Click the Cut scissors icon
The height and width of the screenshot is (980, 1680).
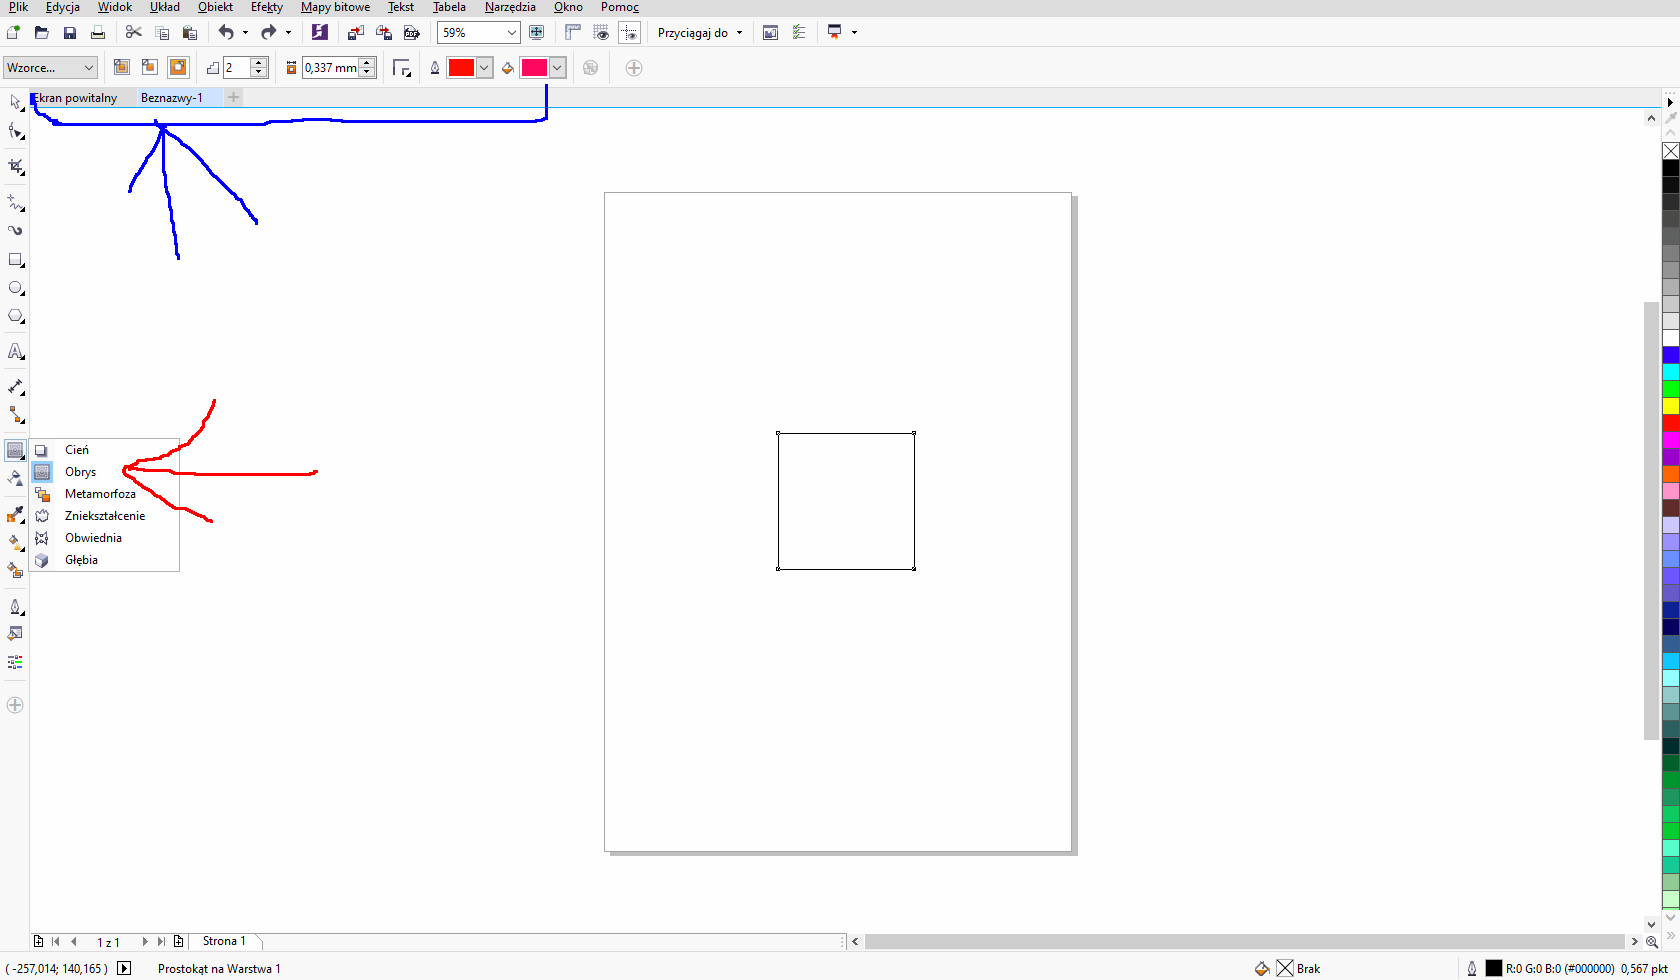(133, 33)
